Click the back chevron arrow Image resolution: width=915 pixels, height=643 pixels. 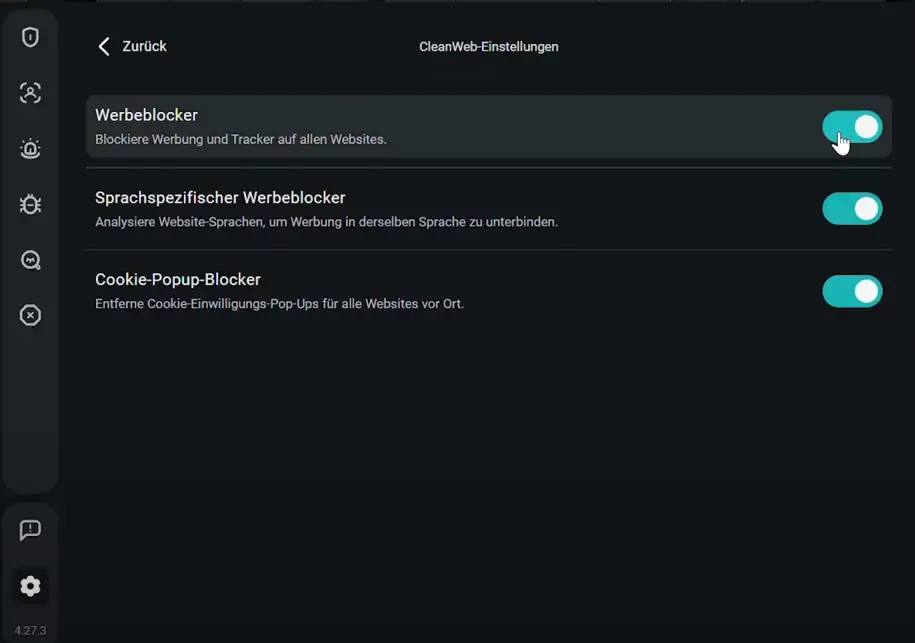click(x=103, y=46)
